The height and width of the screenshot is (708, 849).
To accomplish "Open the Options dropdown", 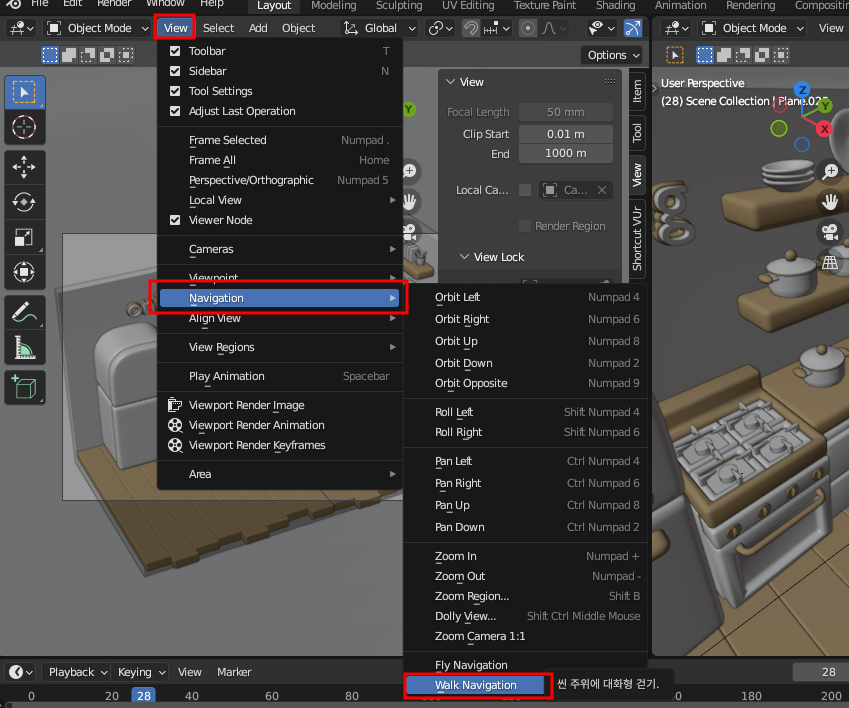I will click(x=613, y=55).
